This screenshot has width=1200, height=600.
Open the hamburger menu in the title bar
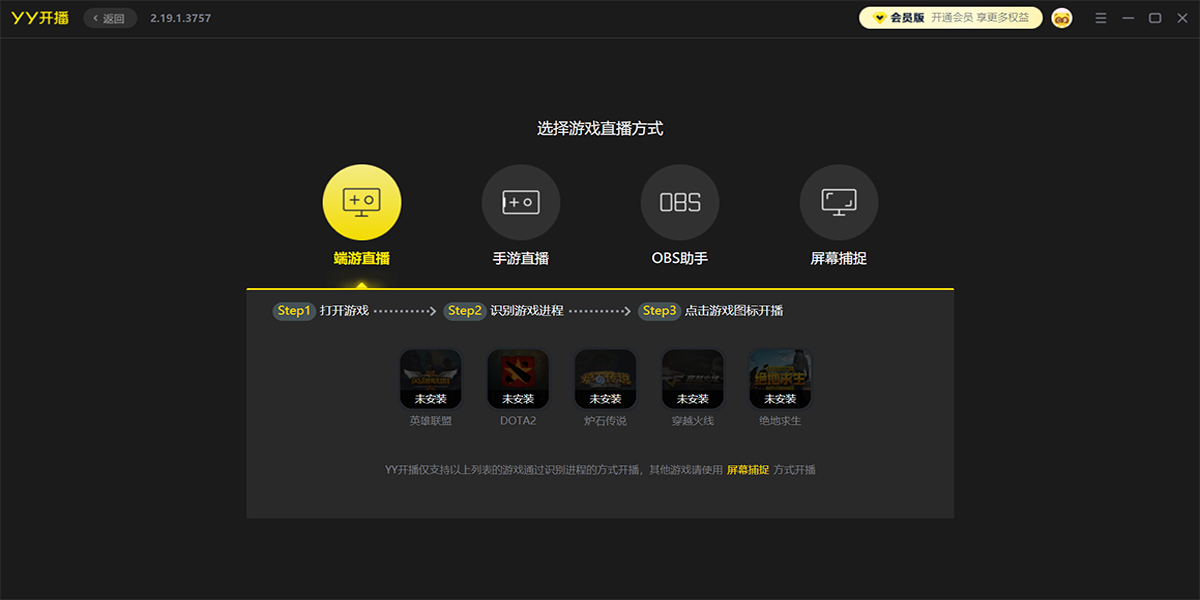pos(1099,17)
